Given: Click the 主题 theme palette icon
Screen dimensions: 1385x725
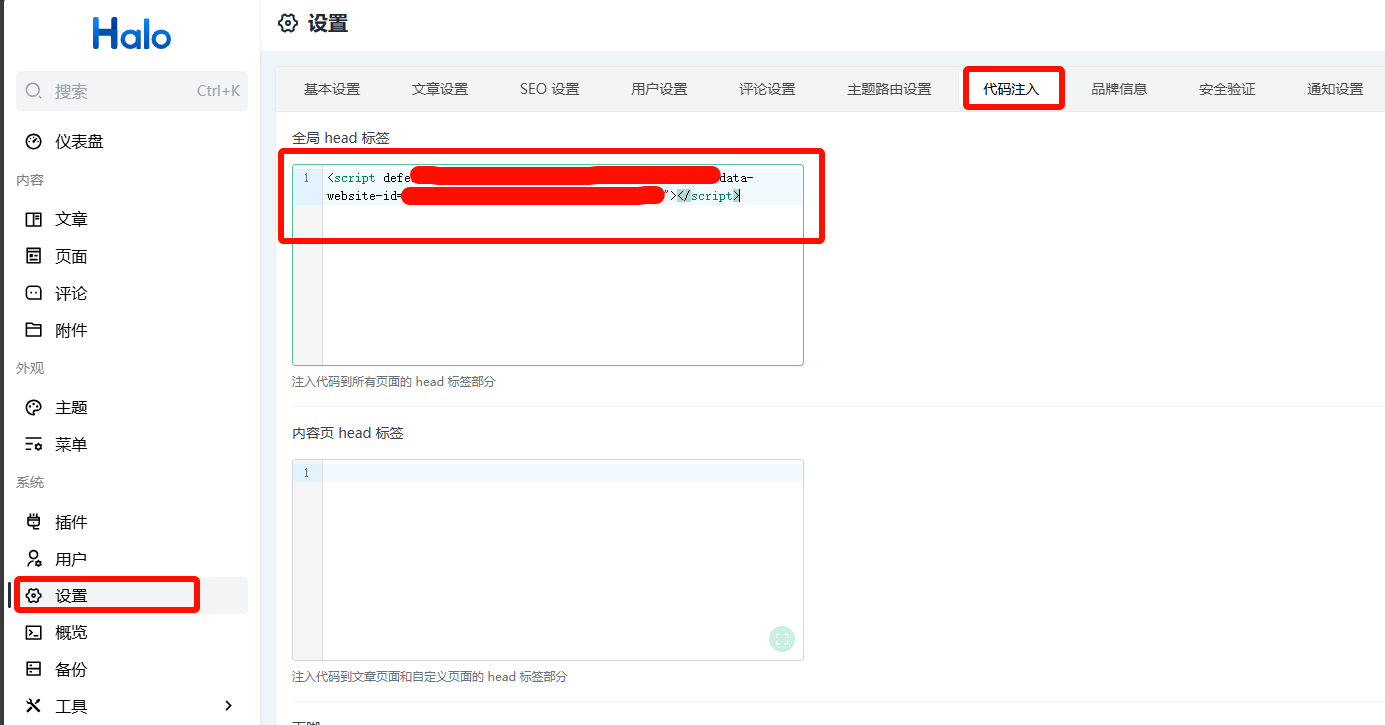Looking at the screenshot, I should point(34,407).
